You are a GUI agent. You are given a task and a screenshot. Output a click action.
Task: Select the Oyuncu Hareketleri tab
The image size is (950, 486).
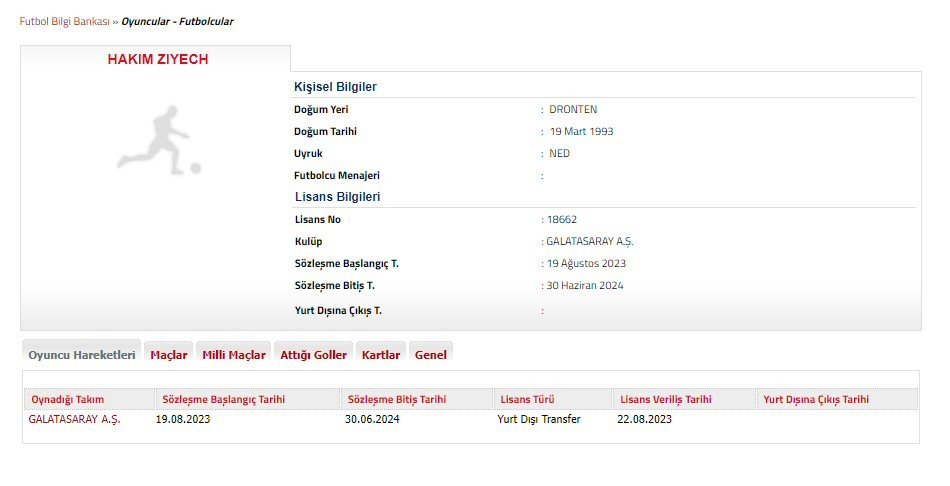pos(81,355)
